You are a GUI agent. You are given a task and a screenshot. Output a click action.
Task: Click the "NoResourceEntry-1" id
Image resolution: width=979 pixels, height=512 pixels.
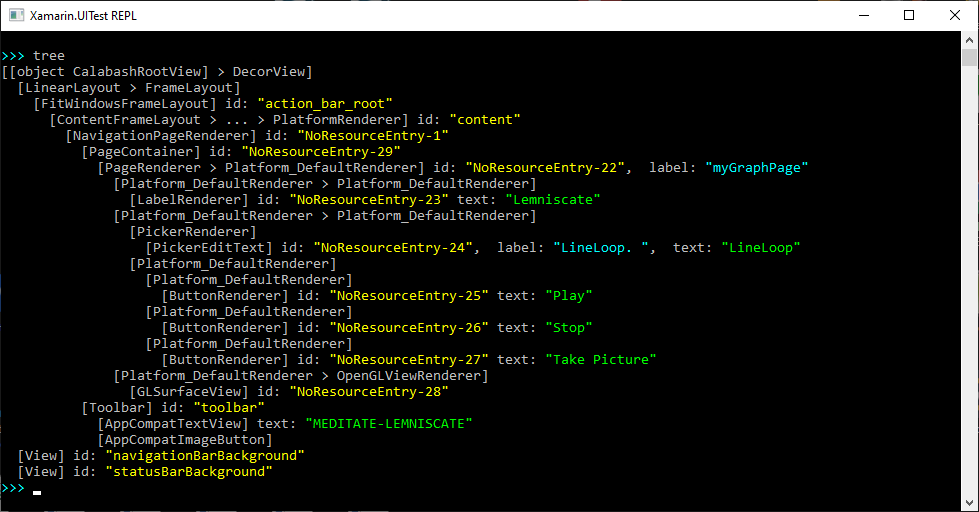tap(373, 135)
